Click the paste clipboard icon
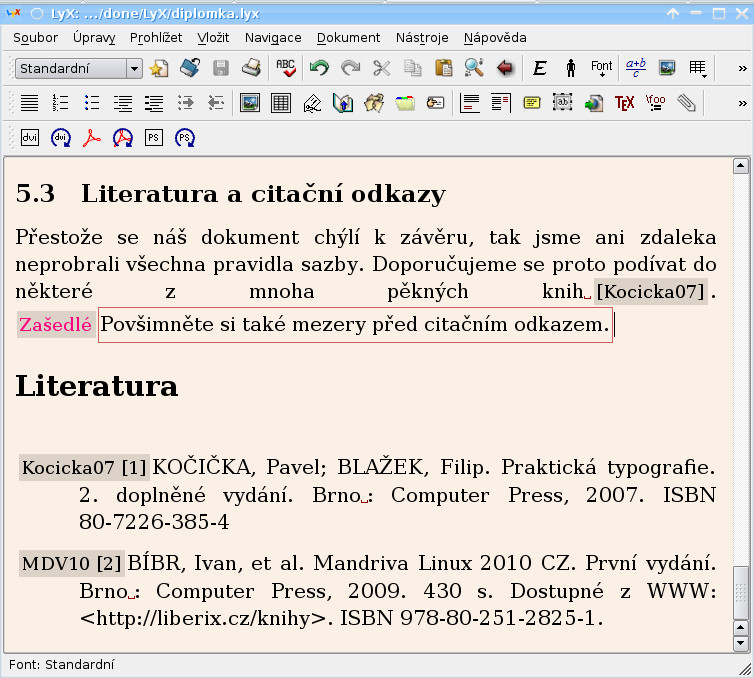This screenshot has height=678, width=754. click(443, 68)
